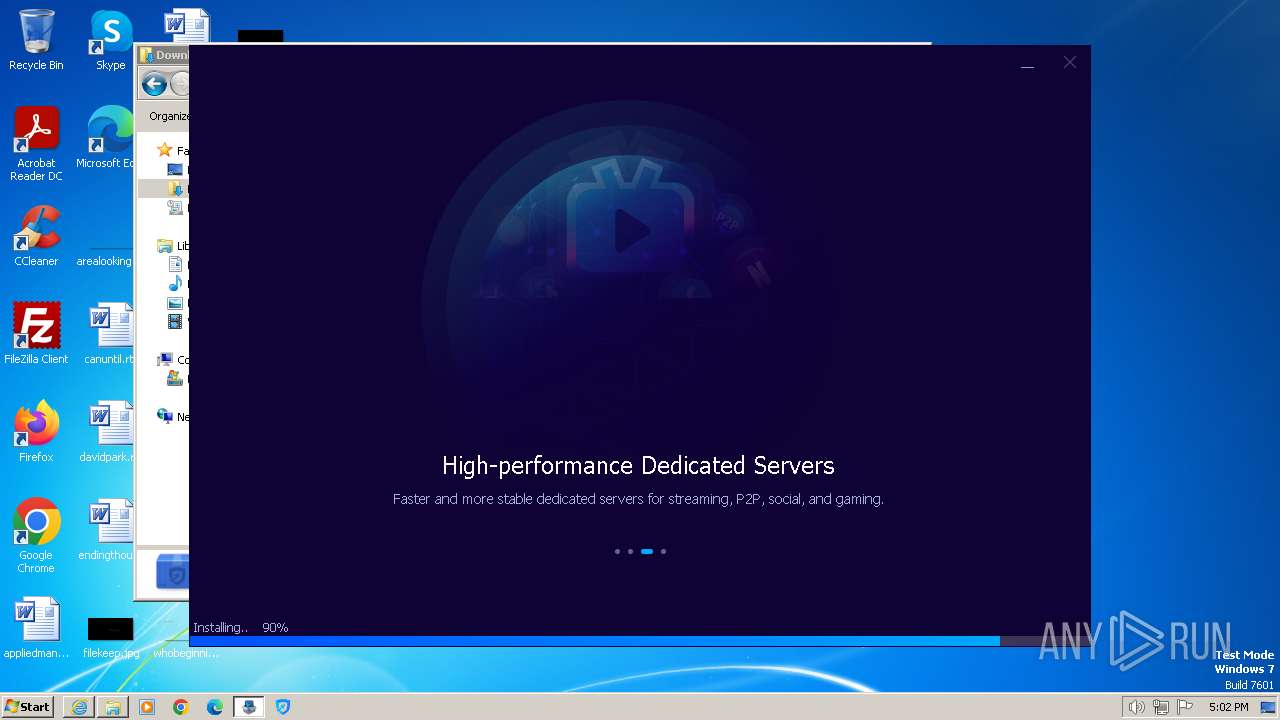Screen dimensions: 1280x720
Task: Go to the first slide dot
Action: (x=617, y=551)
